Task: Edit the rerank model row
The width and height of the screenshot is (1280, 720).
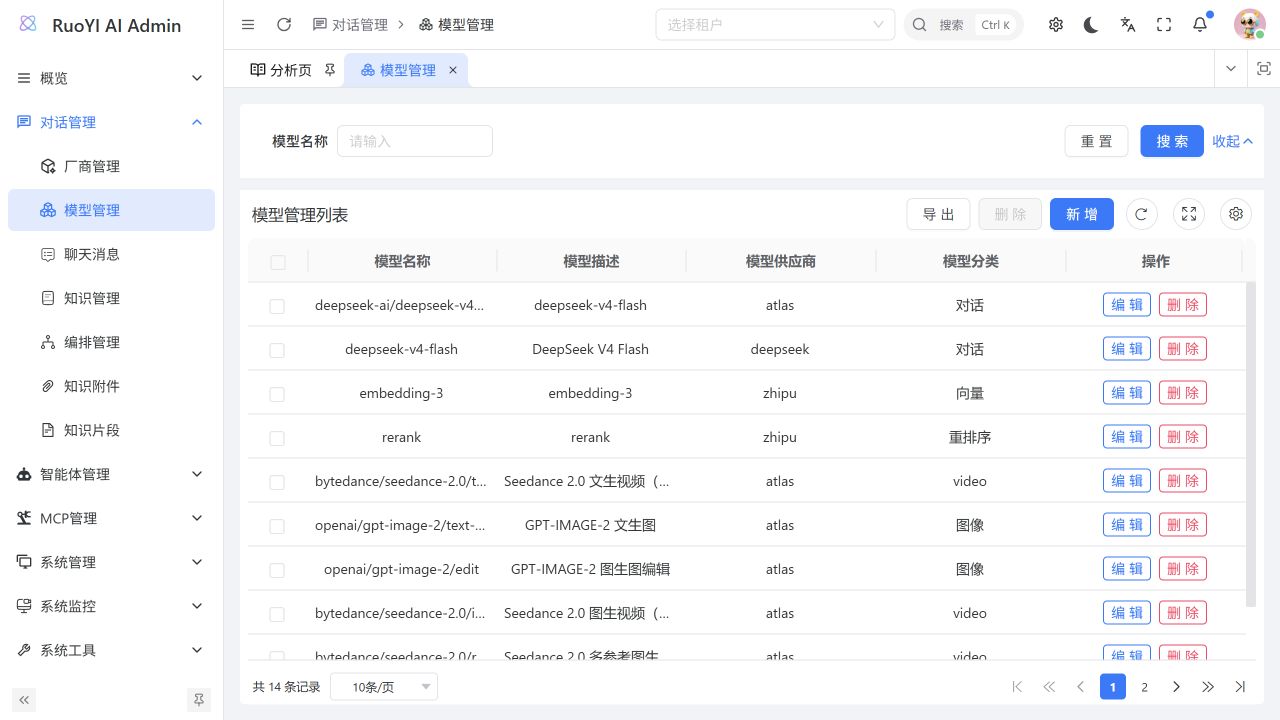Action: point(1127,437)
